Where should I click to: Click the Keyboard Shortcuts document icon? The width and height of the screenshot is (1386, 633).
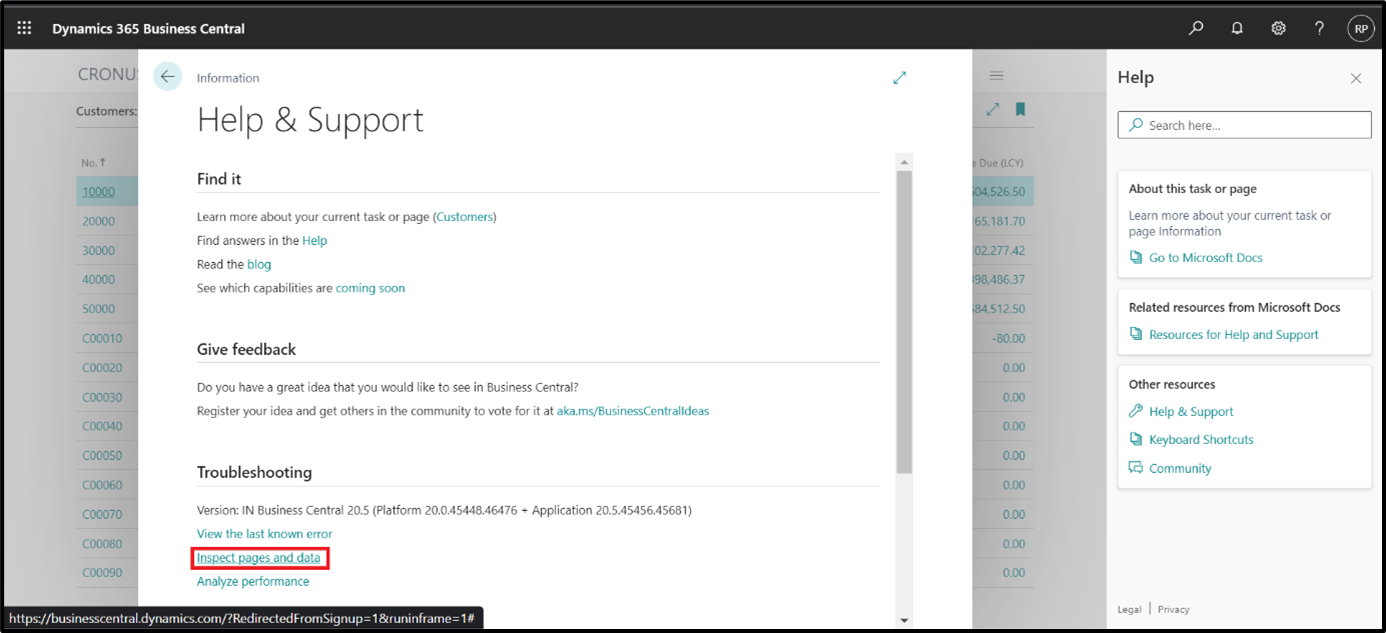tap(1135, 439)
